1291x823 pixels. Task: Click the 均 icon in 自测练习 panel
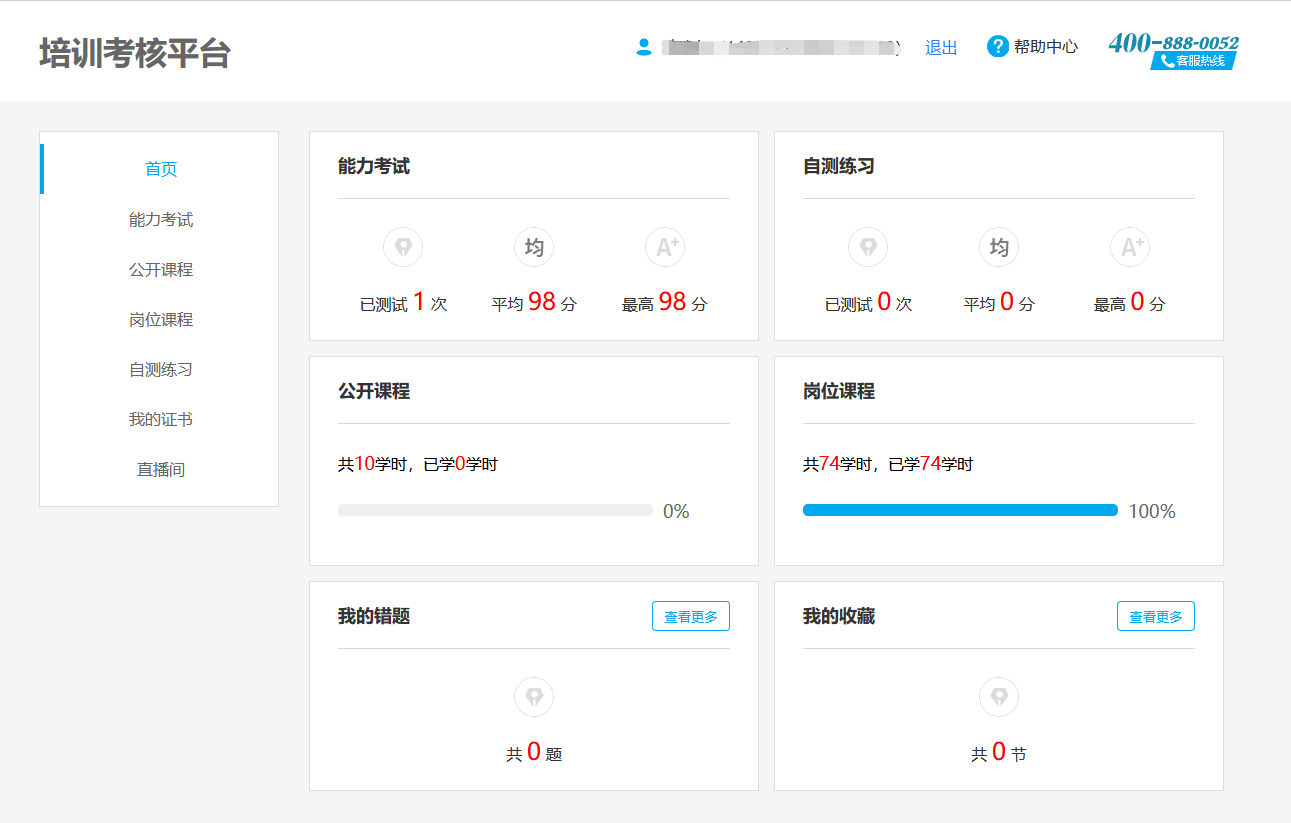pyautogui.click(x=998, y=247)
